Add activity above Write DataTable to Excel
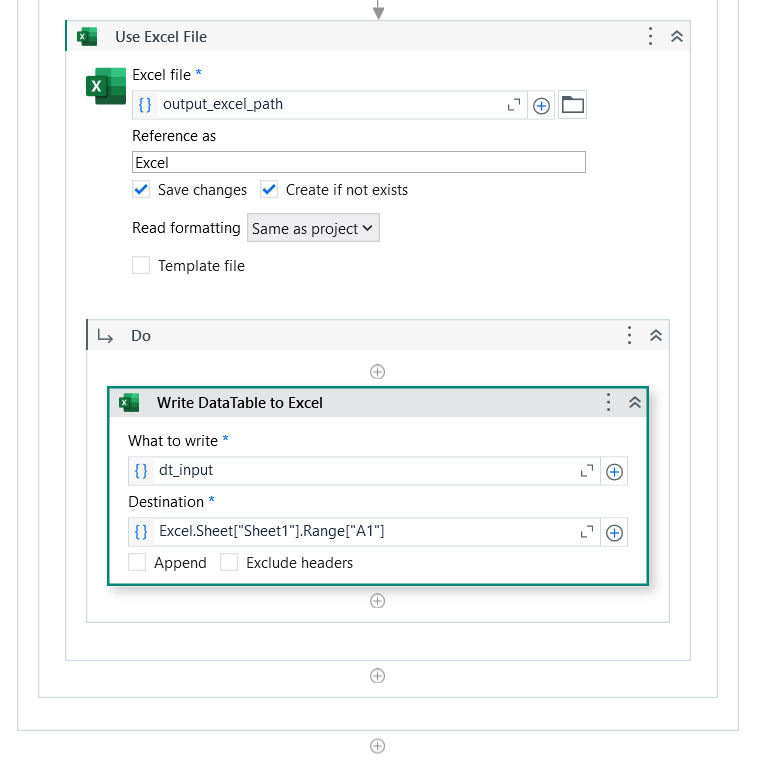 pos(378,372)
